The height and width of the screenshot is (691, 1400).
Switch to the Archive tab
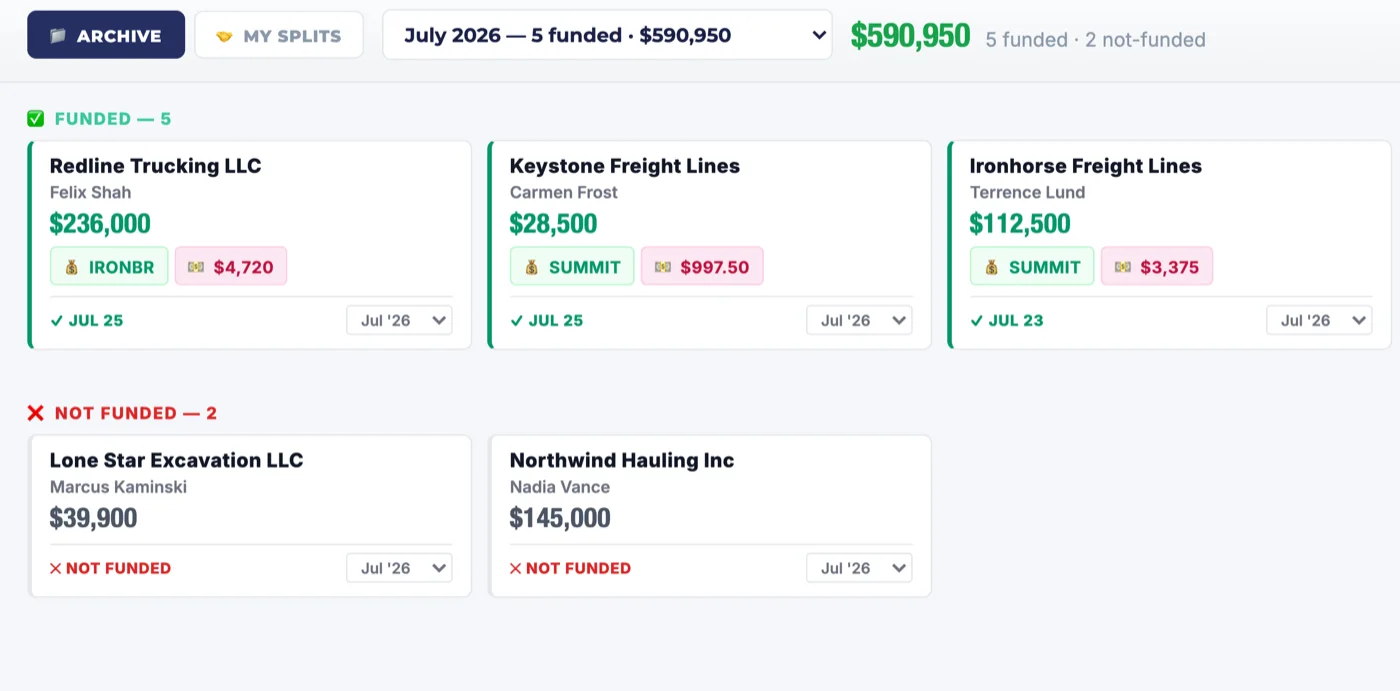point(106,35)
